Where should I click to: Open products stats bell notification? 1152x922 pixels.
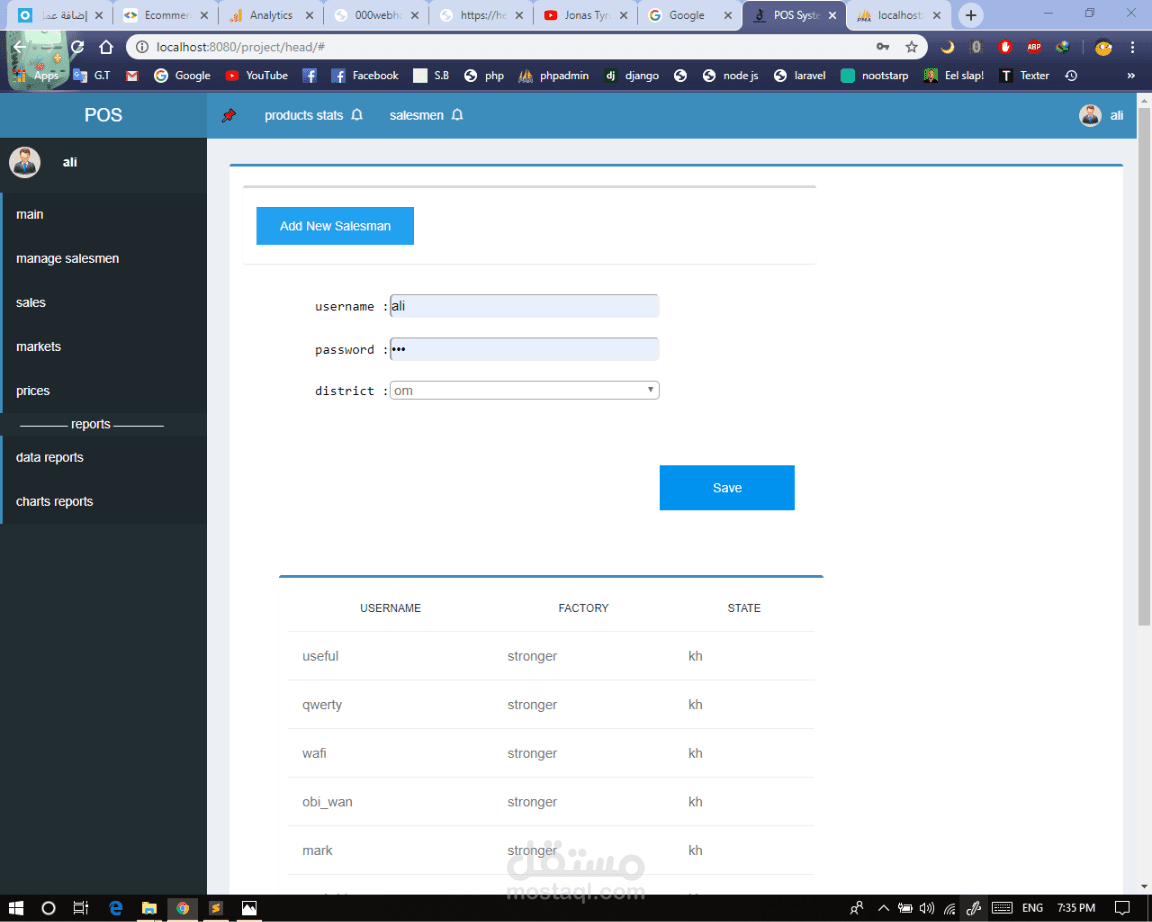click(357, 115)
